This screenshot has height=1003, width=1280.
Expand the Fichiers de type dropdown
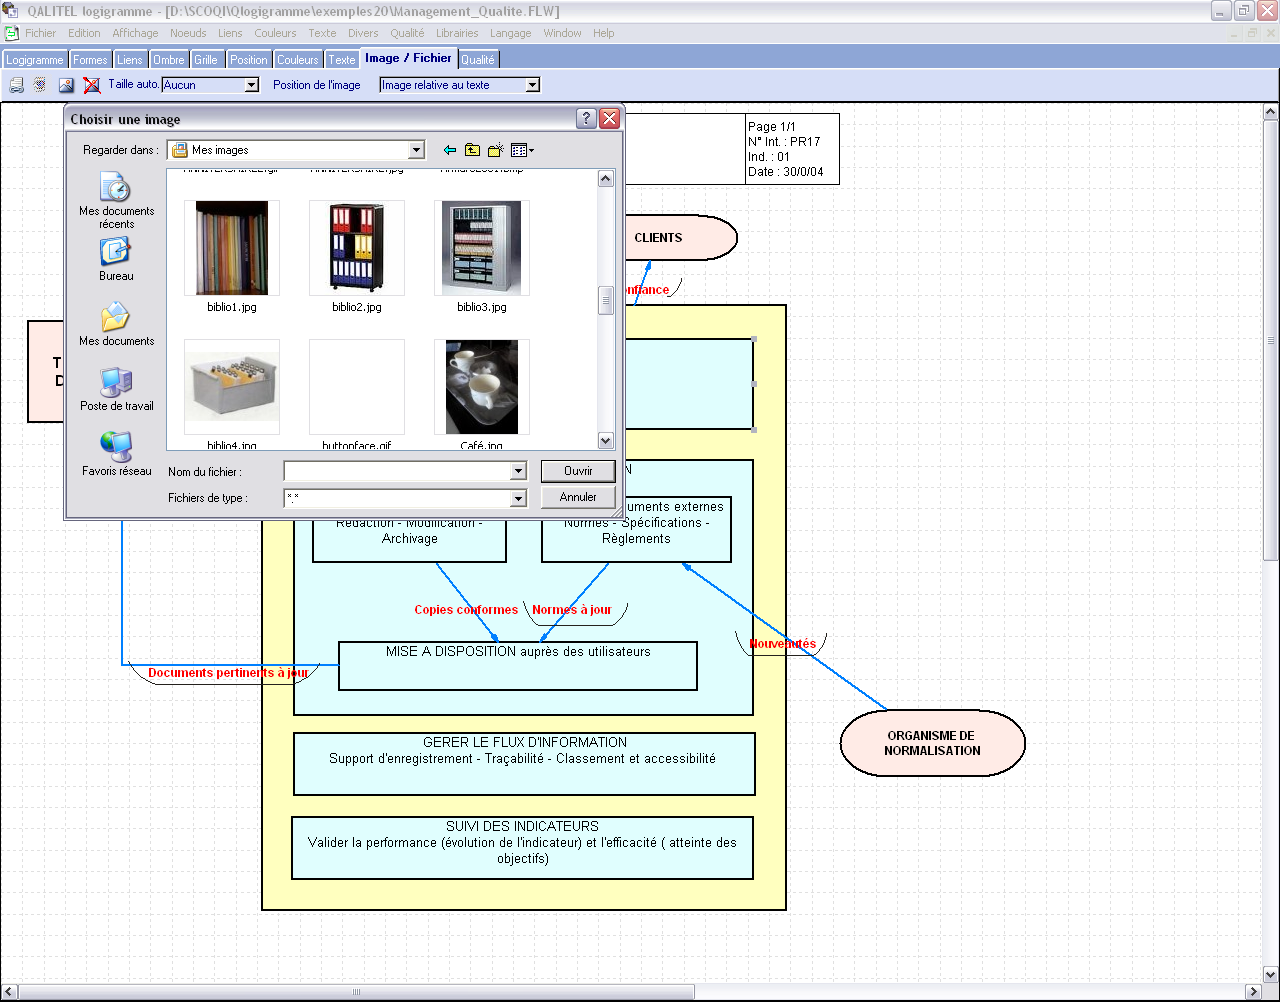click(x=518, y=498)
